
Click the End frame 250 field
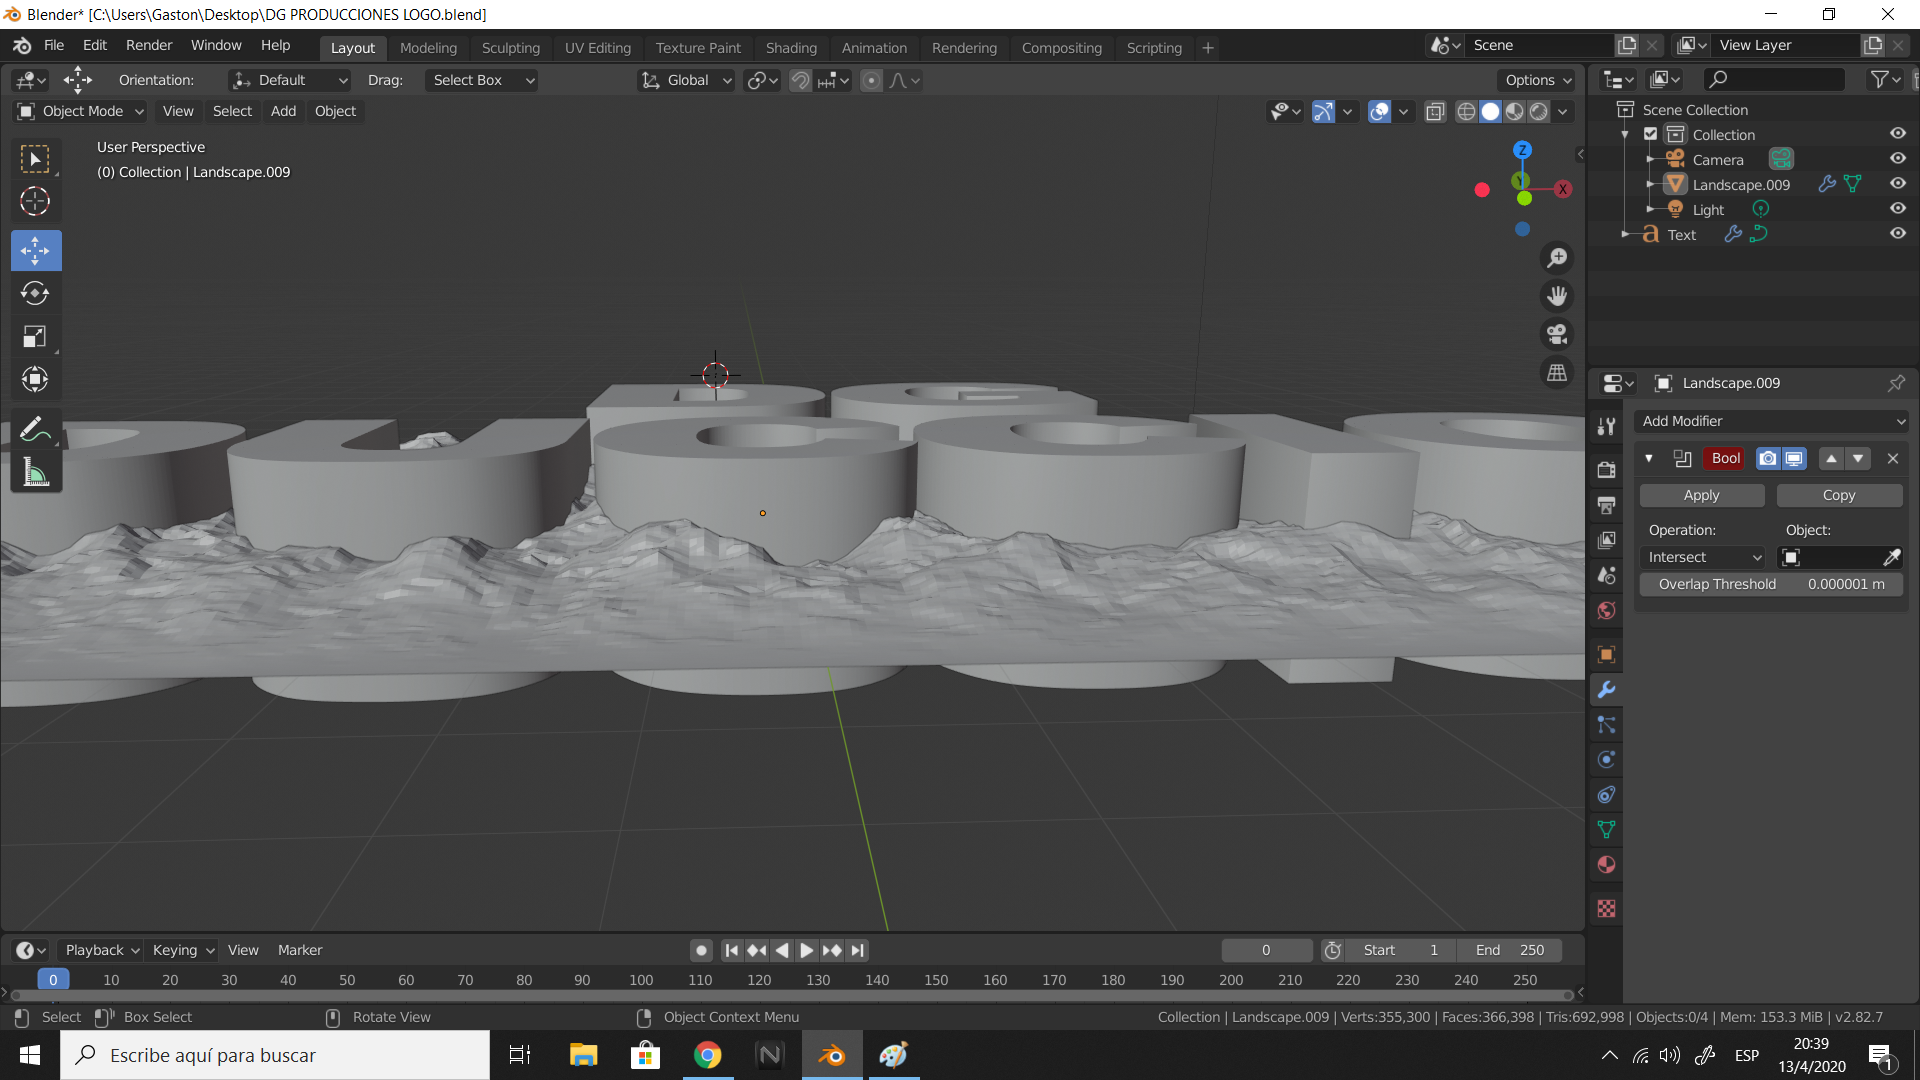pos(1509,950)
